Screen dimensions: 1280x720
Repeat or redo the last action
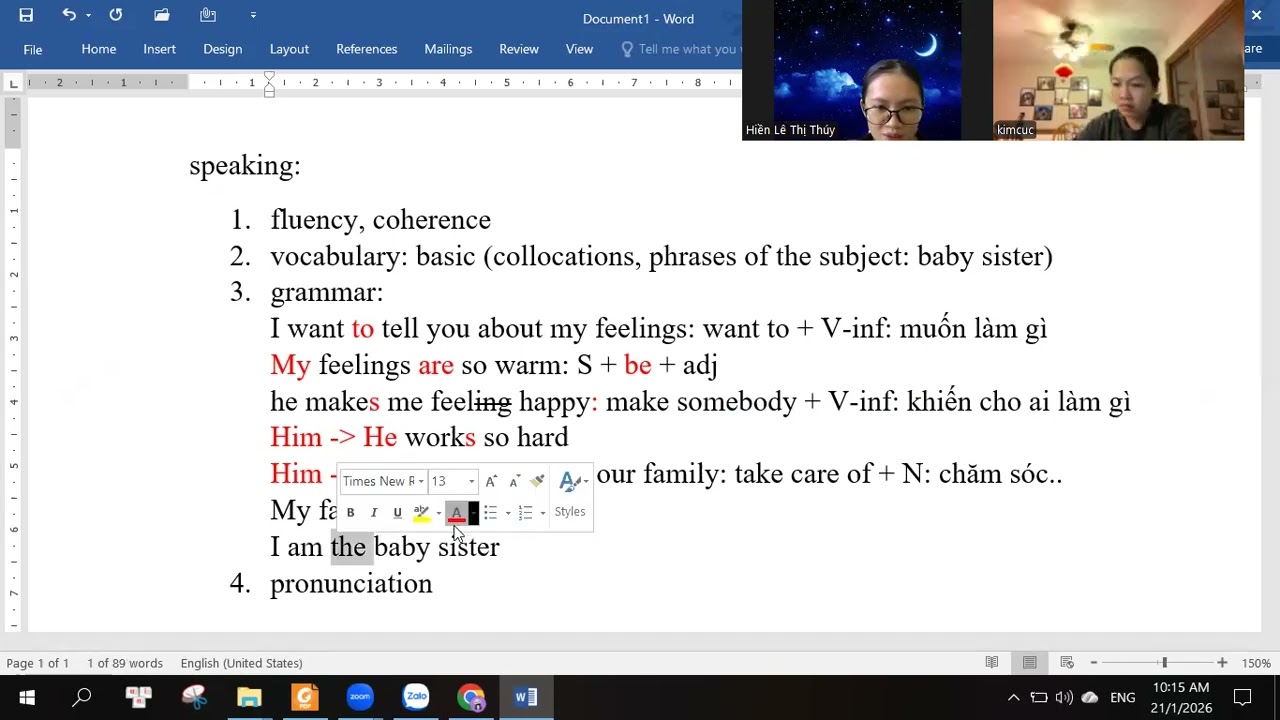116,15
